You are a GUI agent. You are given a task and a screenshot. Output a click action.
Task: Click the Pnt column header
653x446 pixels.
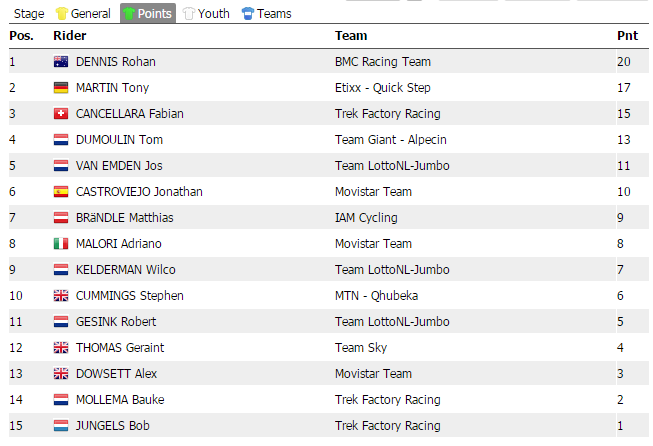pyautogui.click(x=627, y=36)
